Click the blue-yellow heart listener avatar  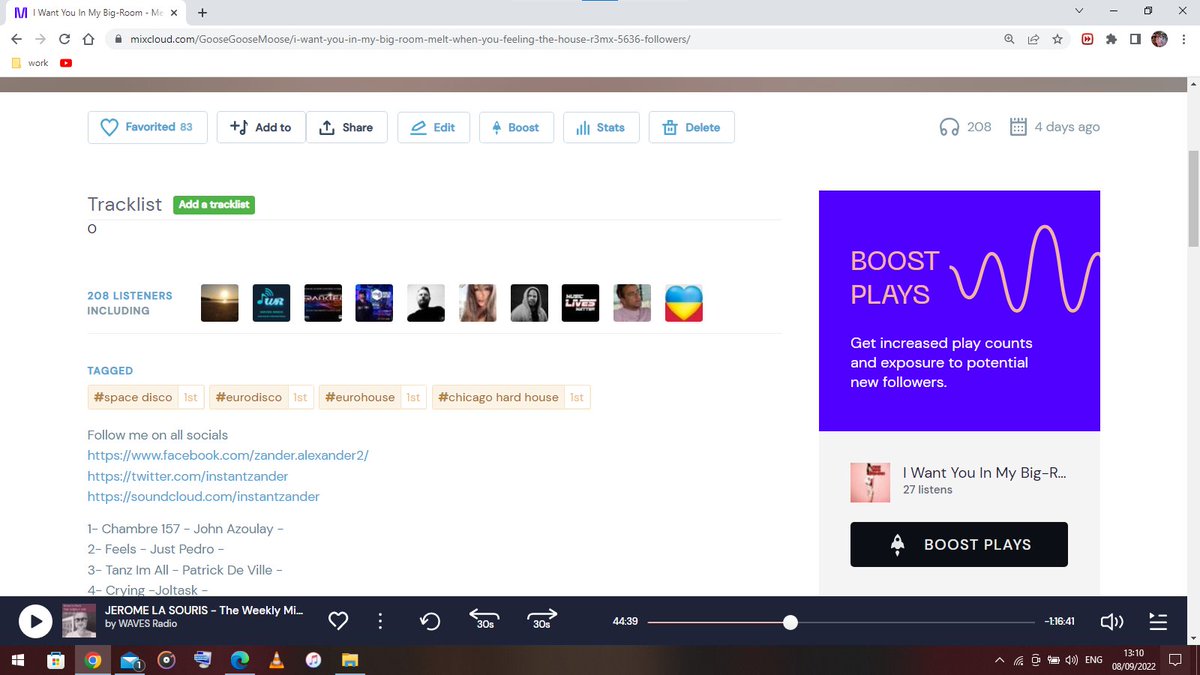click(684, 303)
